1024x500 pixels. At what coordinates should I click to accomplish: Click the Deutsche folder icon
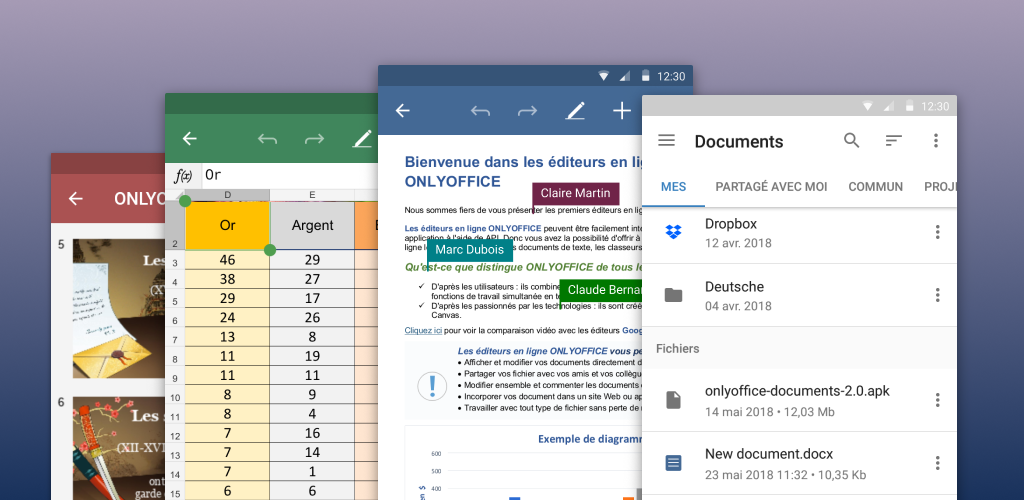(x=673, y=295)
